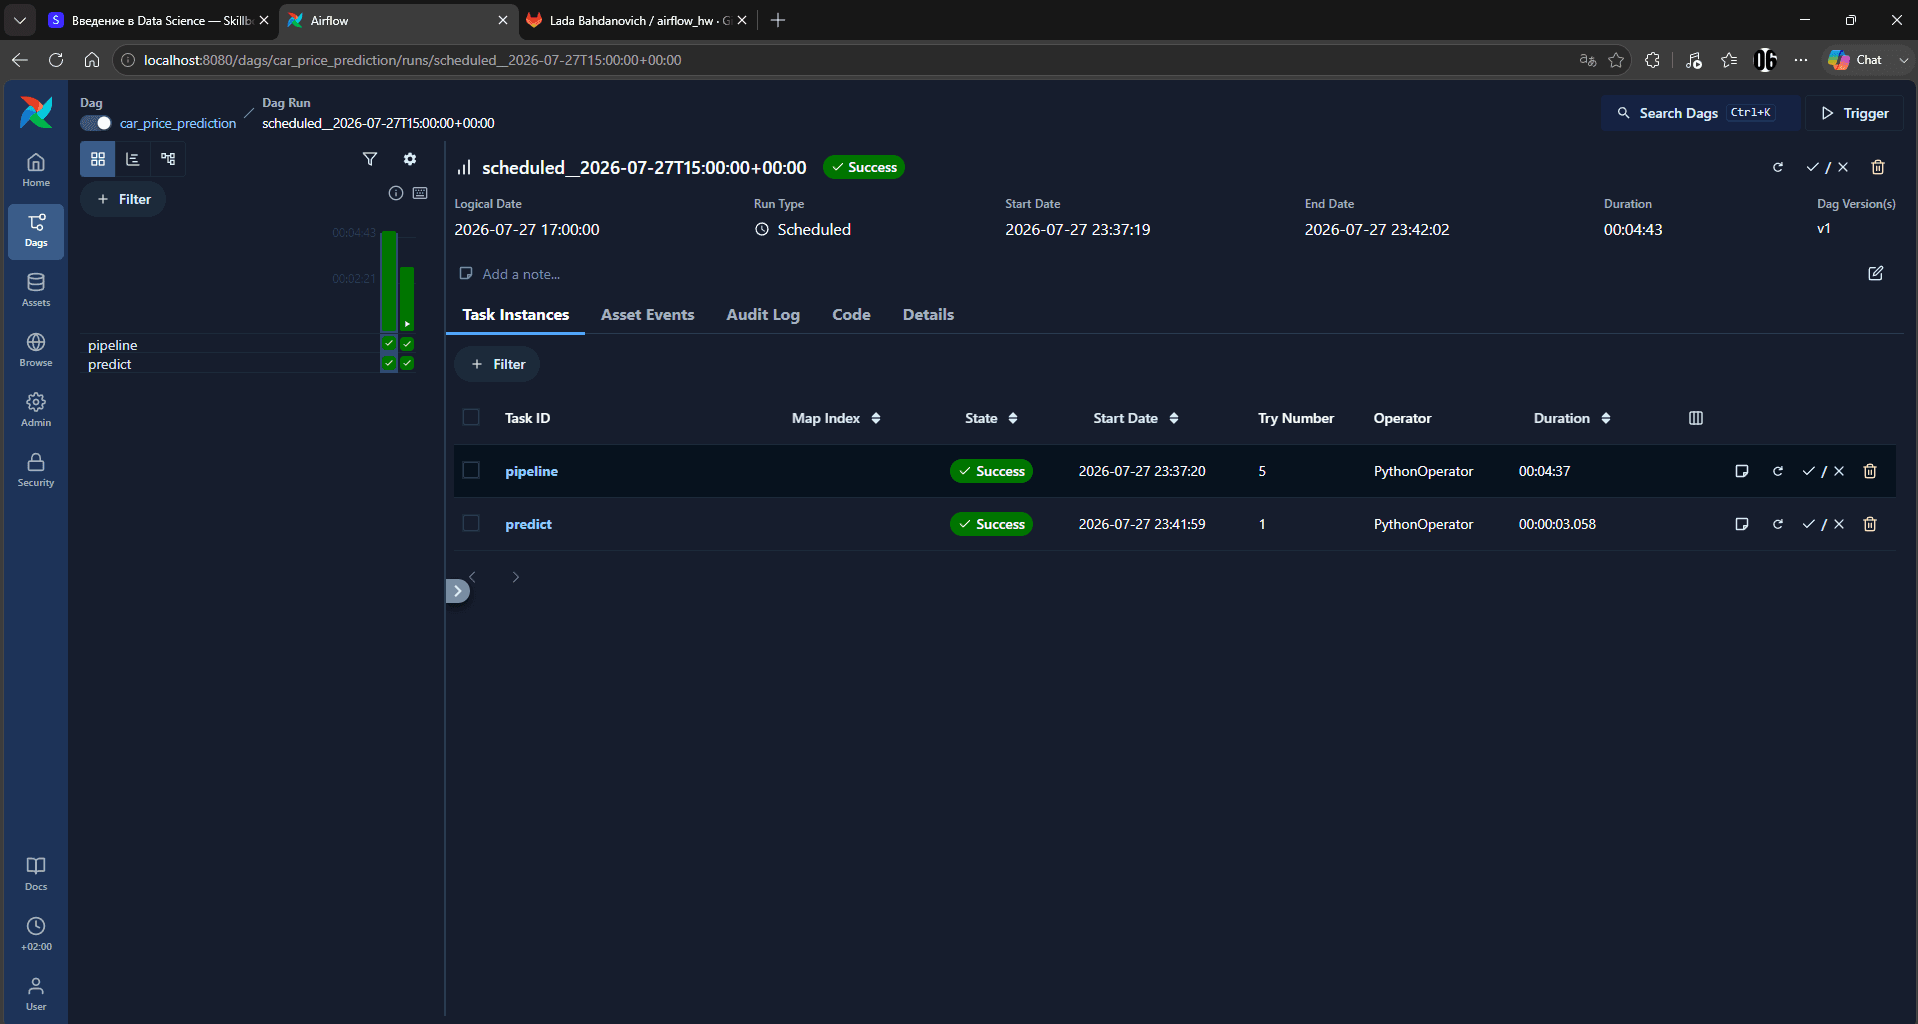Edit the DAG run note with pencil icon
This screenshot has height=1024, width=1918.
1876,273
